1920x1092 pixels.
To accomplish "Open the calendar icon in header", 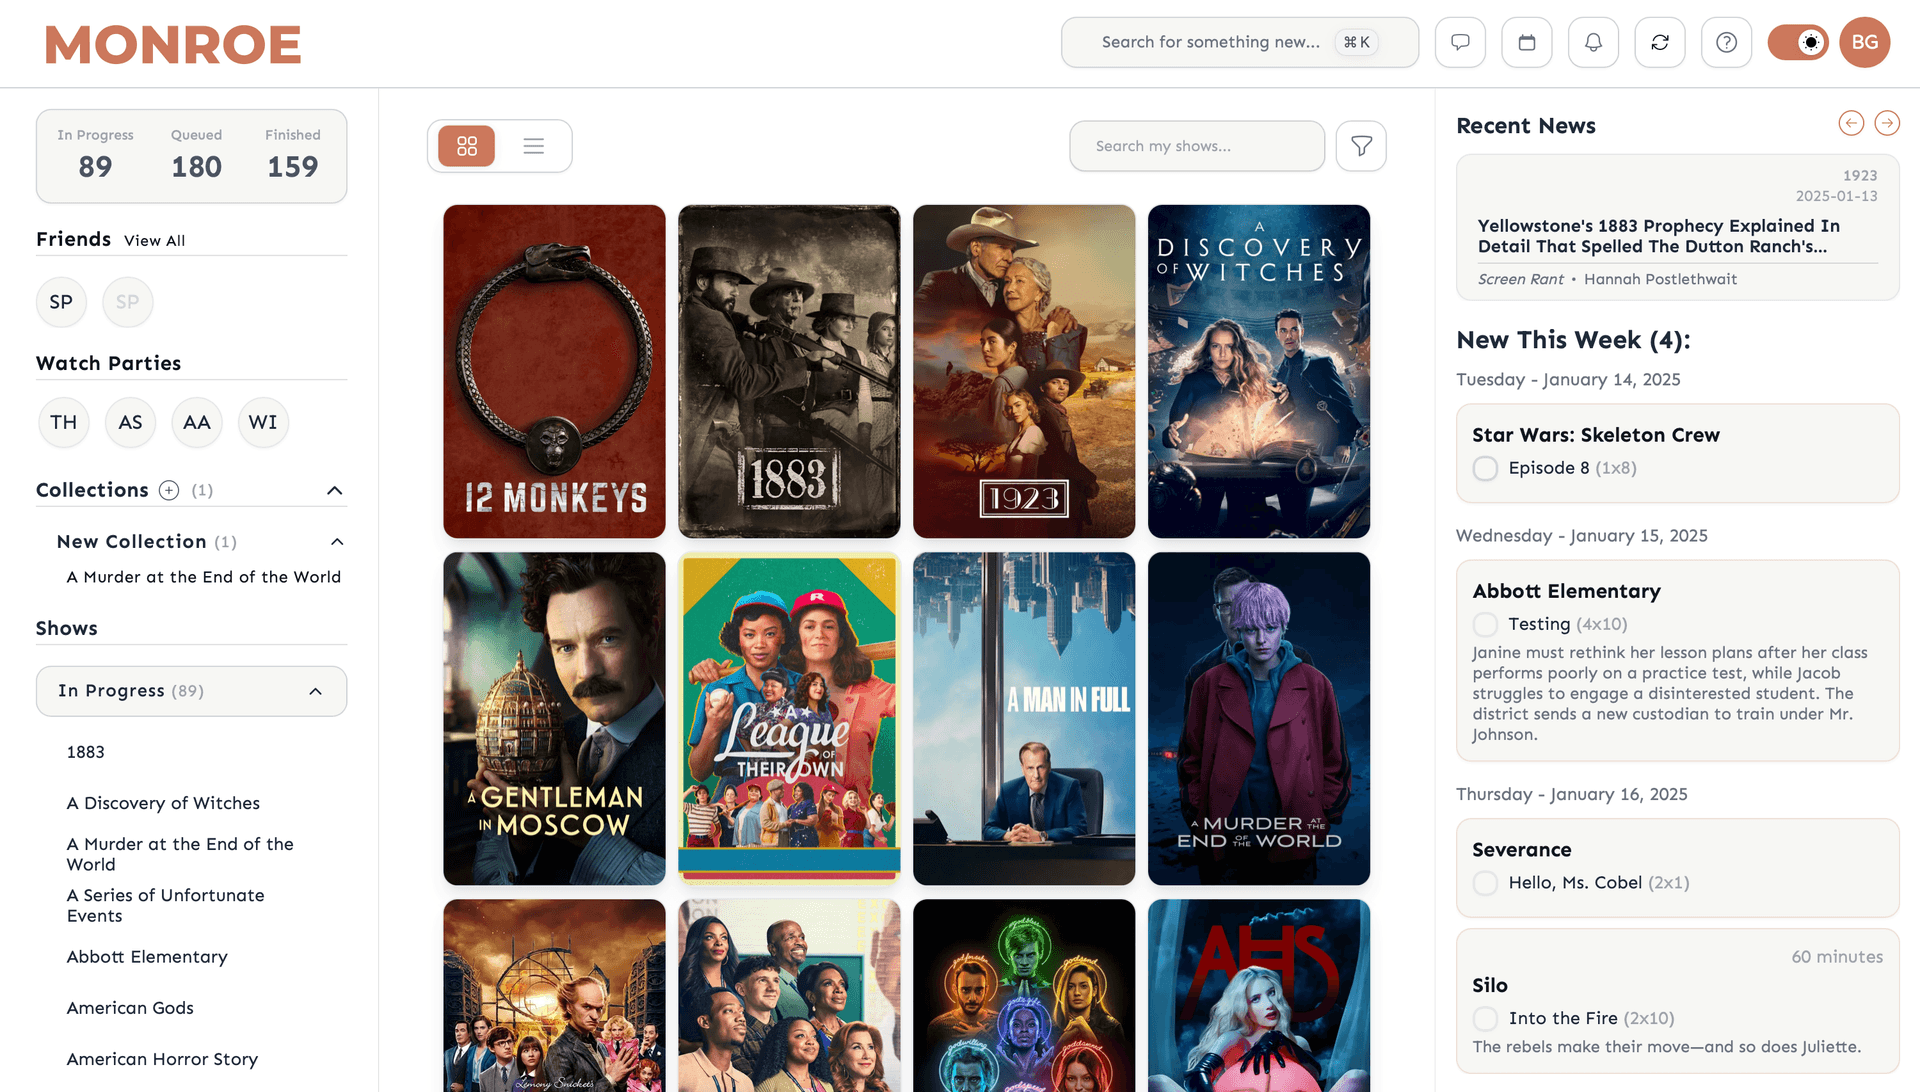I will click(x=1527, y=42).
